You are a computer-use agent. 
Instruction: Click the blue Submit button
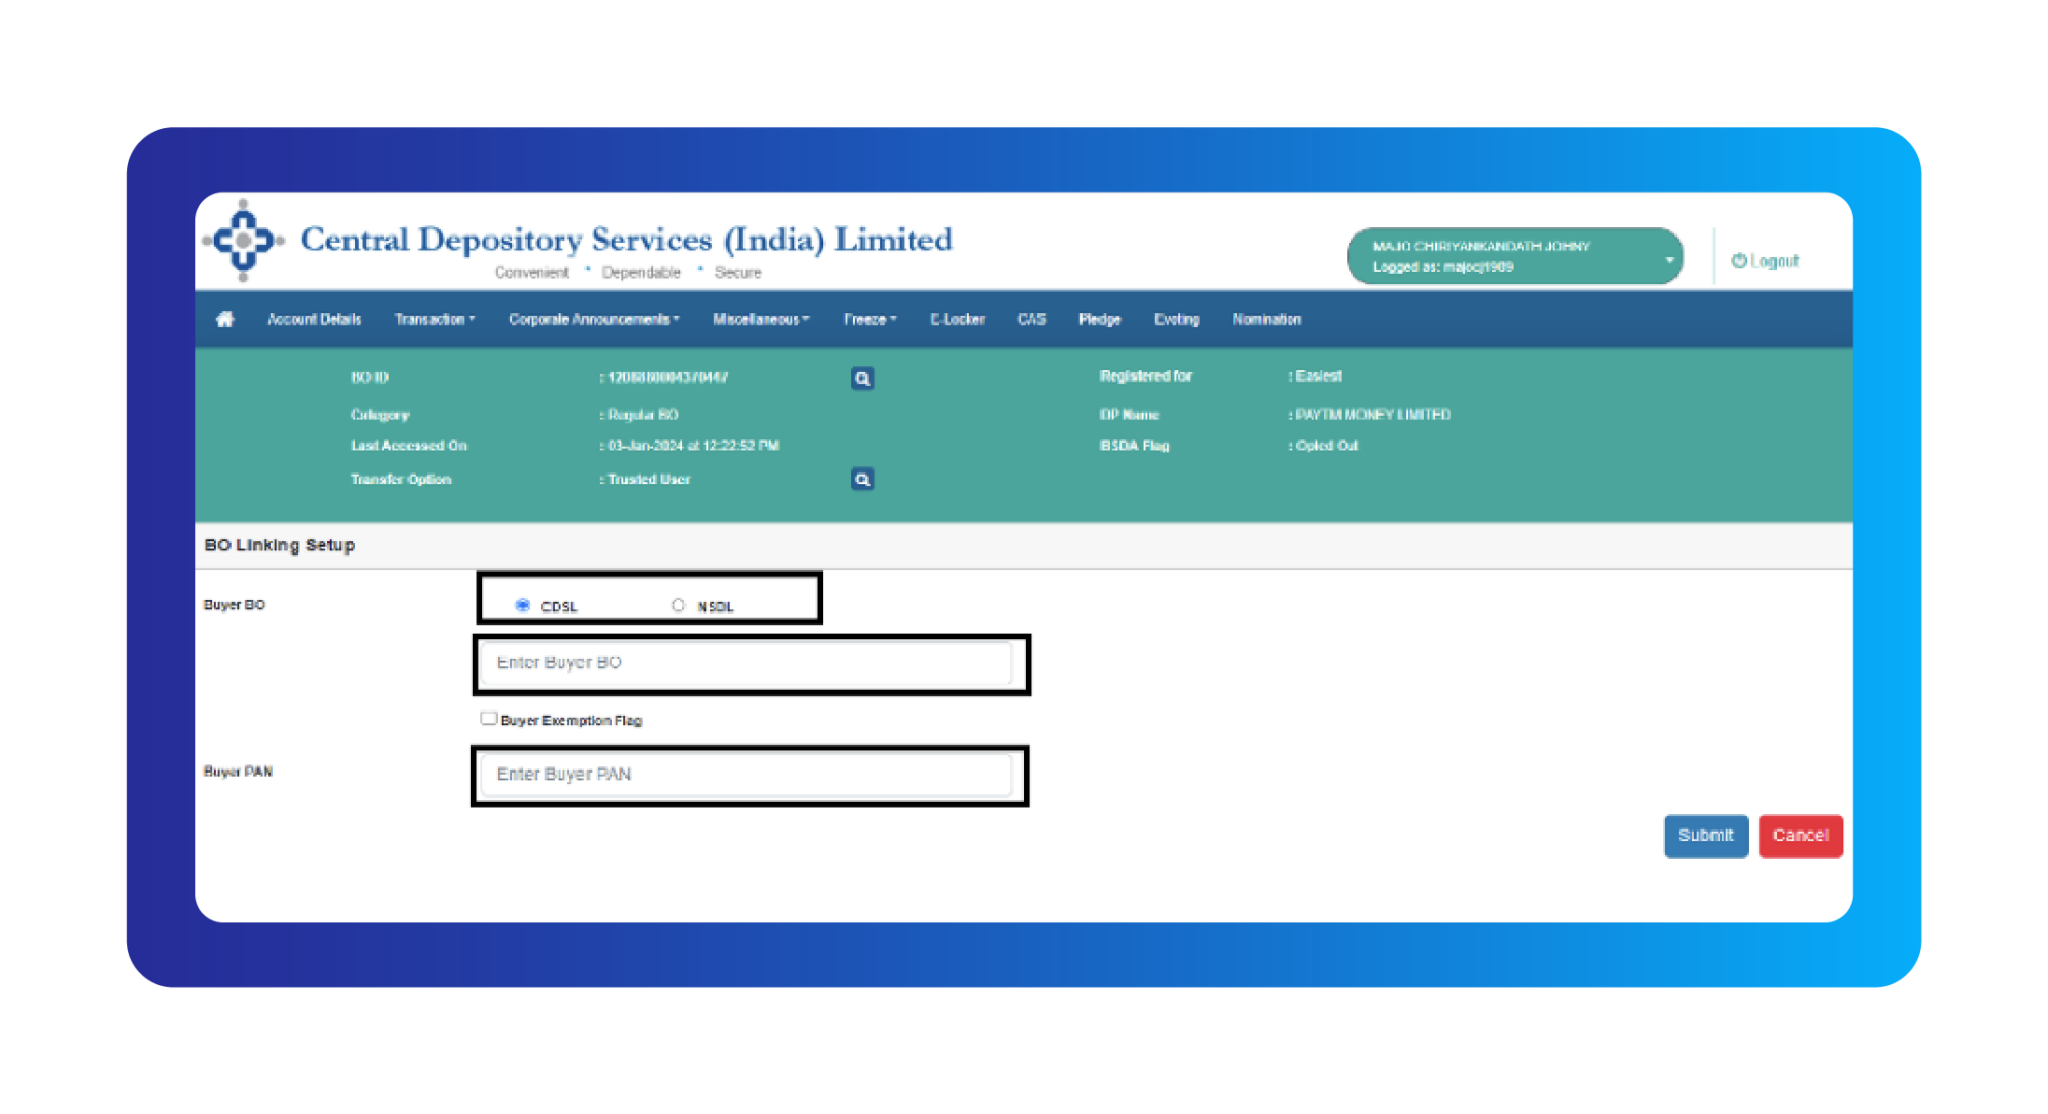pos(1706,835)
